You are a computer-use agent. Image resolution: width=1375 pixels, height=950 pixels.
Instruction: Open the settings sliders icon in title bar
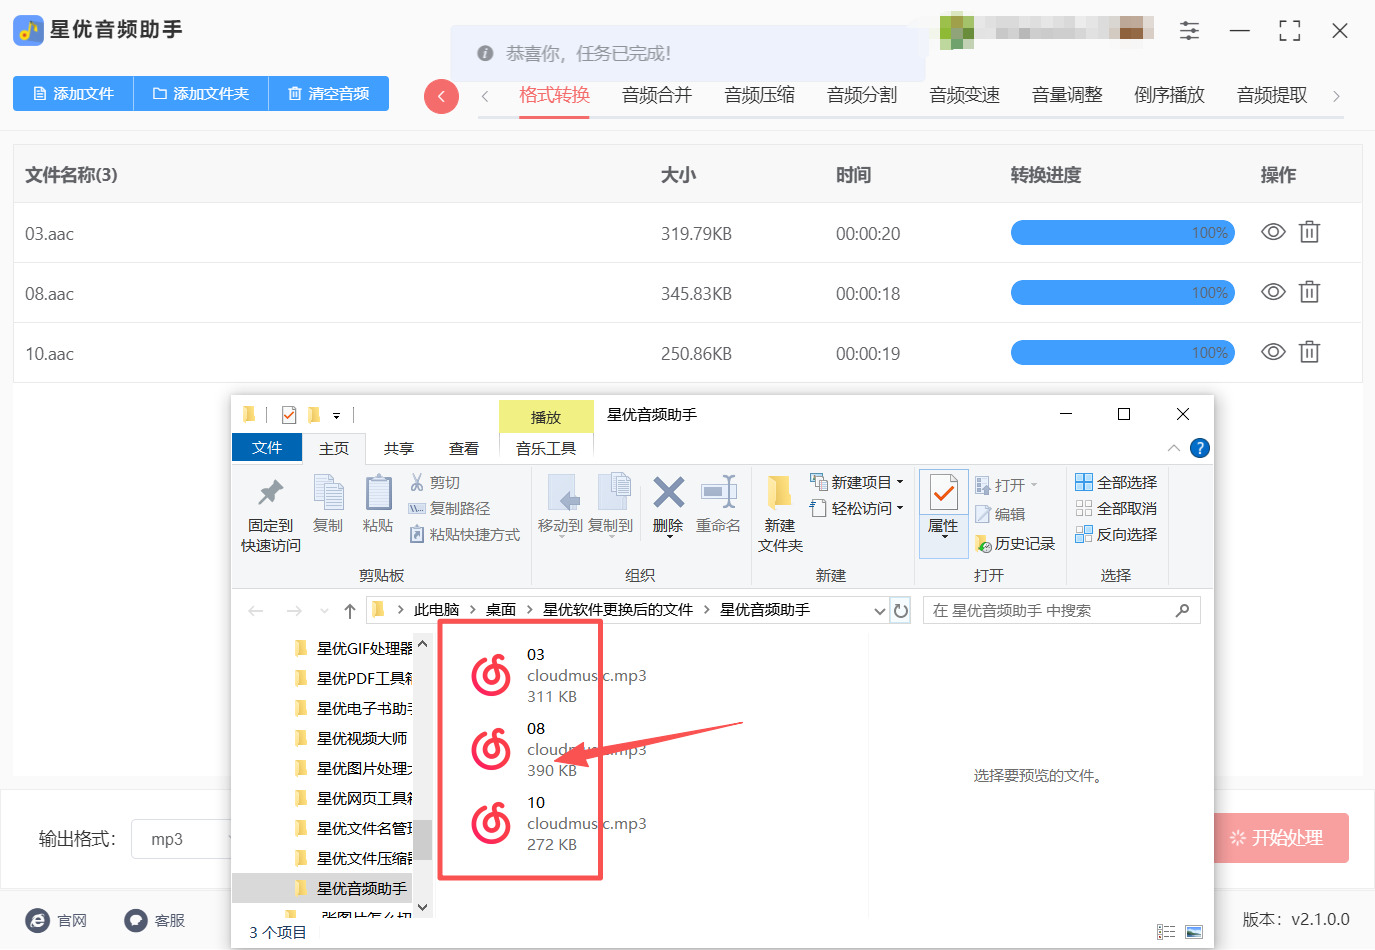[x=1189, y=31]
